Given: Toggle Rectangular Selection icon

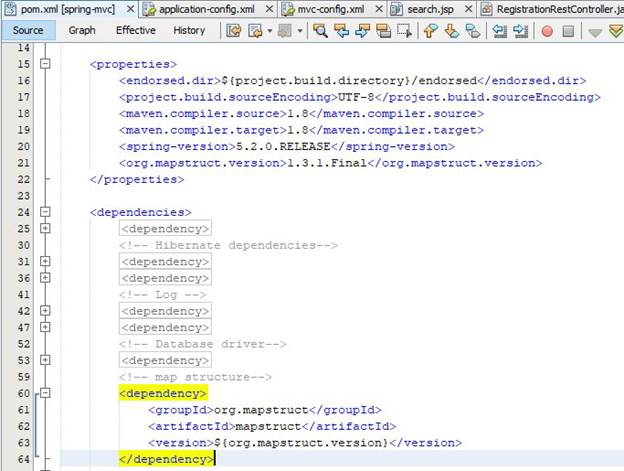Looking at the screenshot, I should [x=404, y=31].
